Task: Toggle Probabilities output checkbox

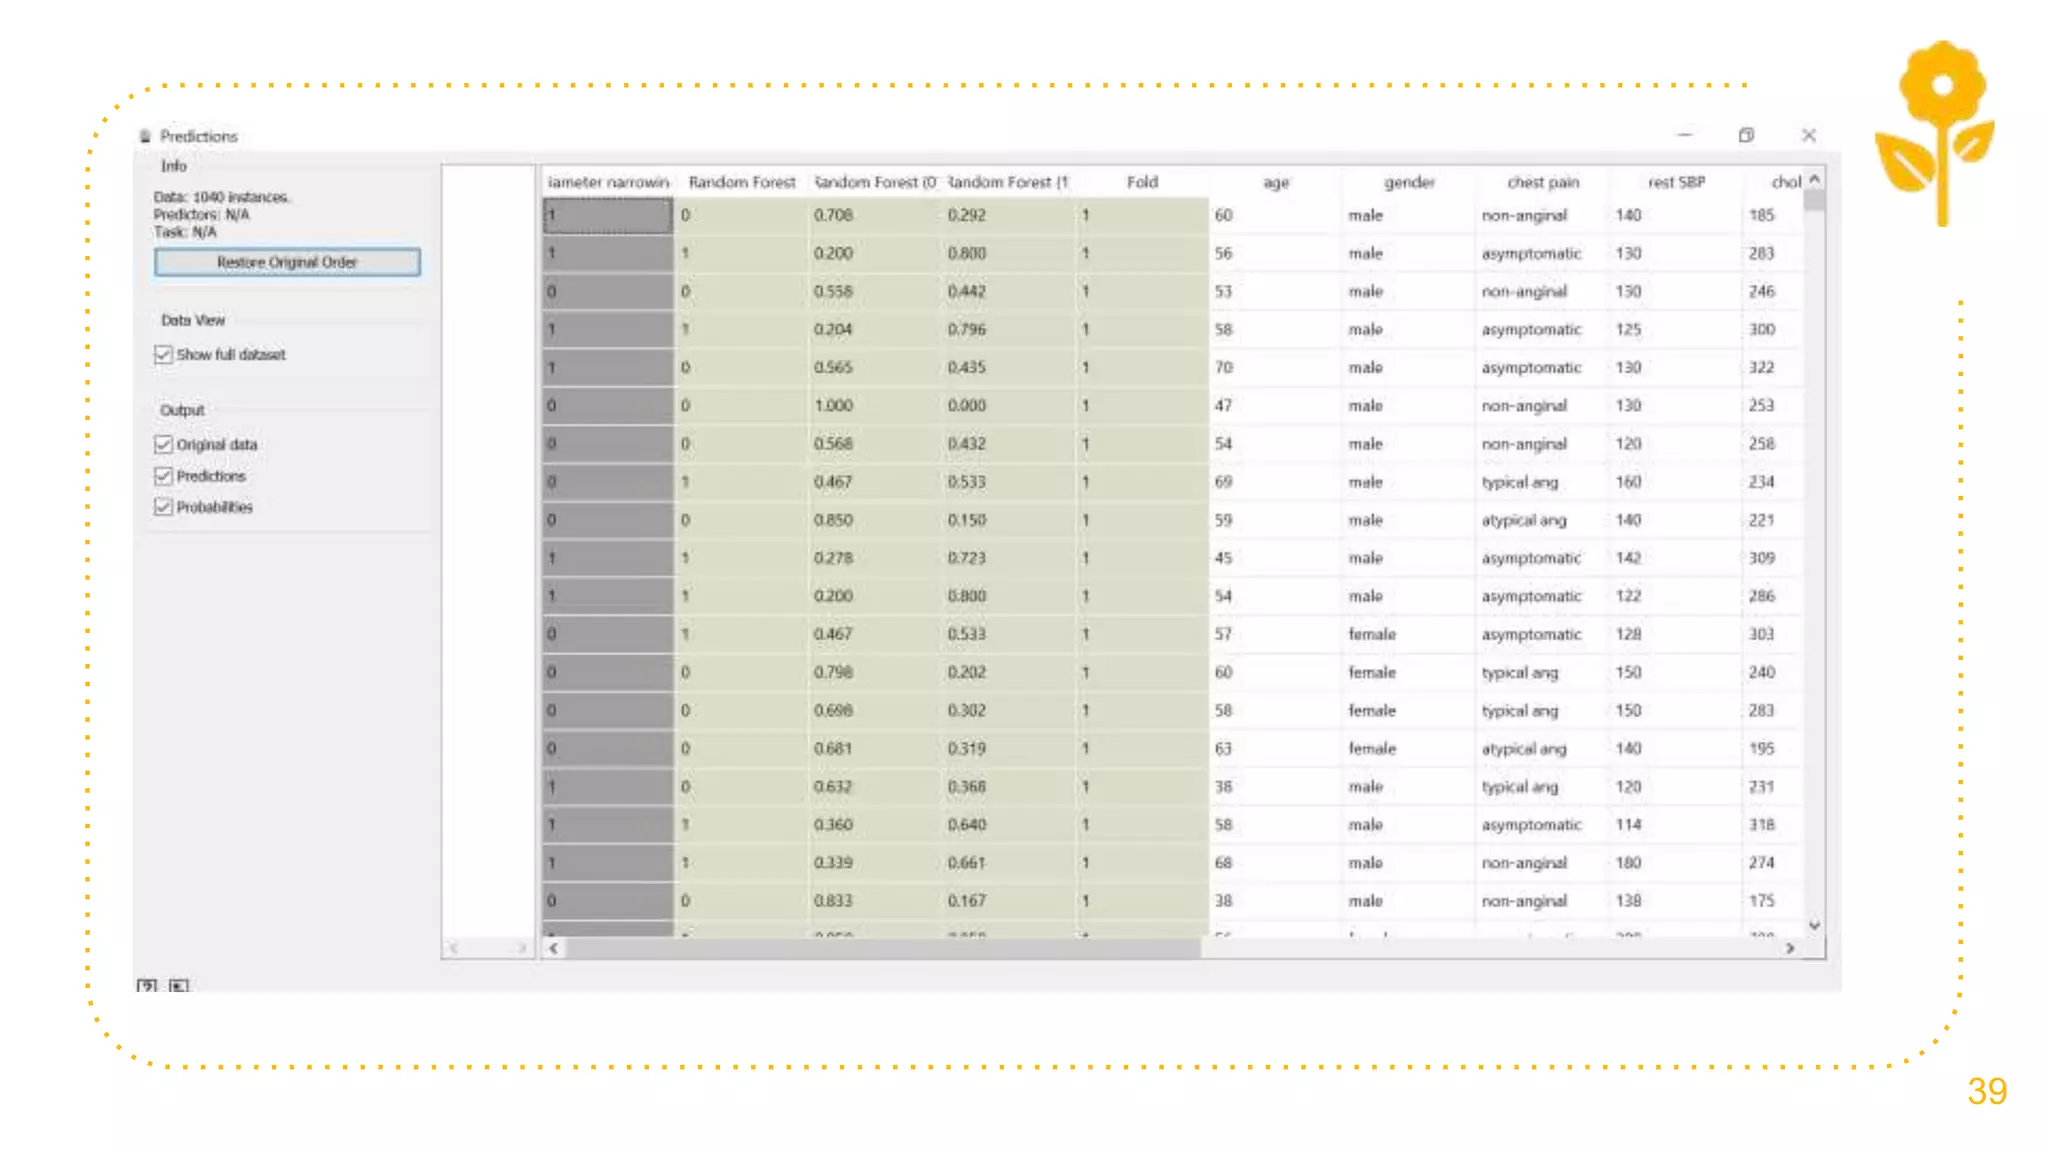Action: click(164, 507)
